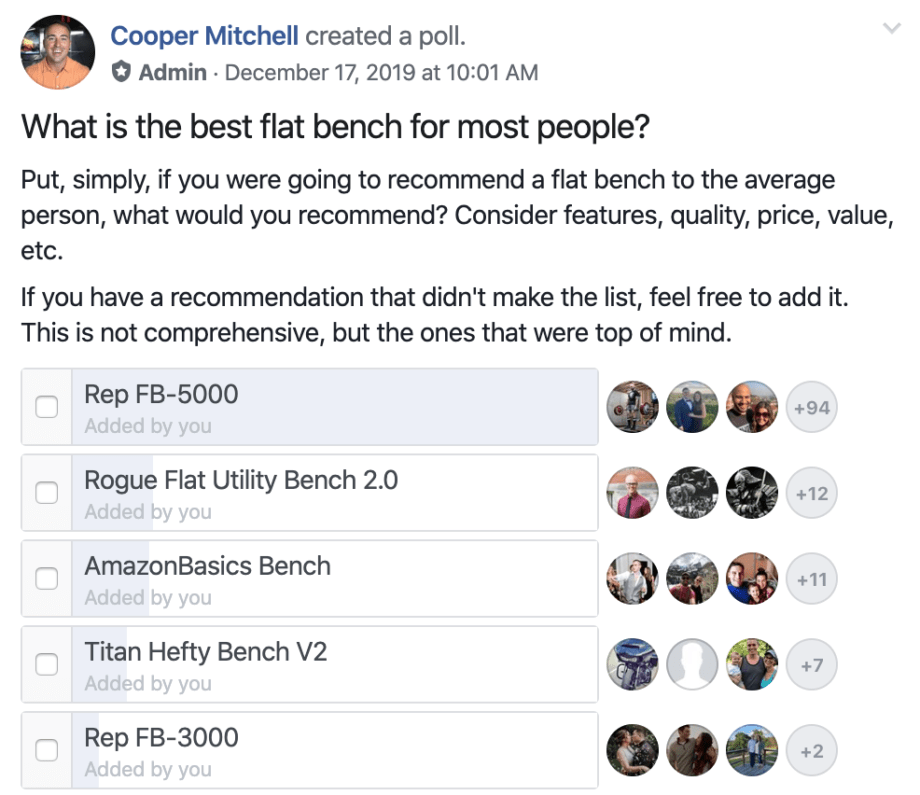This screenshot has width=920, height=795.
Task: Tick the Titan Hefty Bench V2 checkbox
Action: pyautogui.click(x=46, y=664)
